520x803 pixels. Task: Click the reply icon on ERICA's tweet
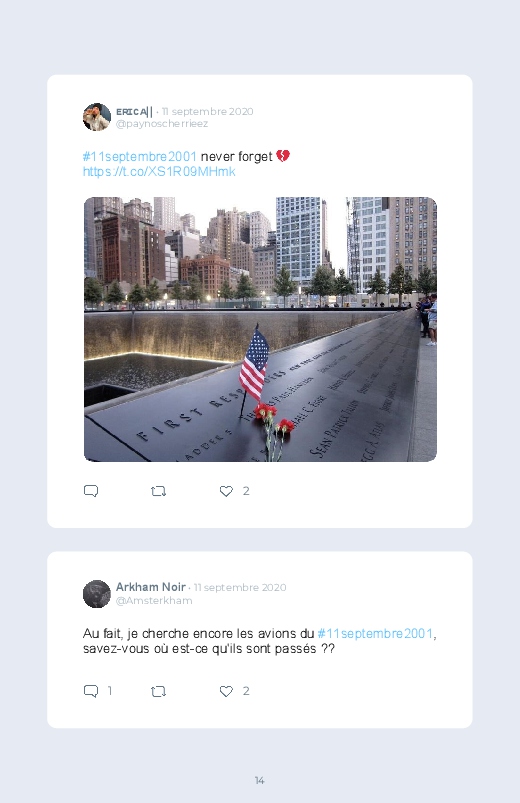coord(91,491)
